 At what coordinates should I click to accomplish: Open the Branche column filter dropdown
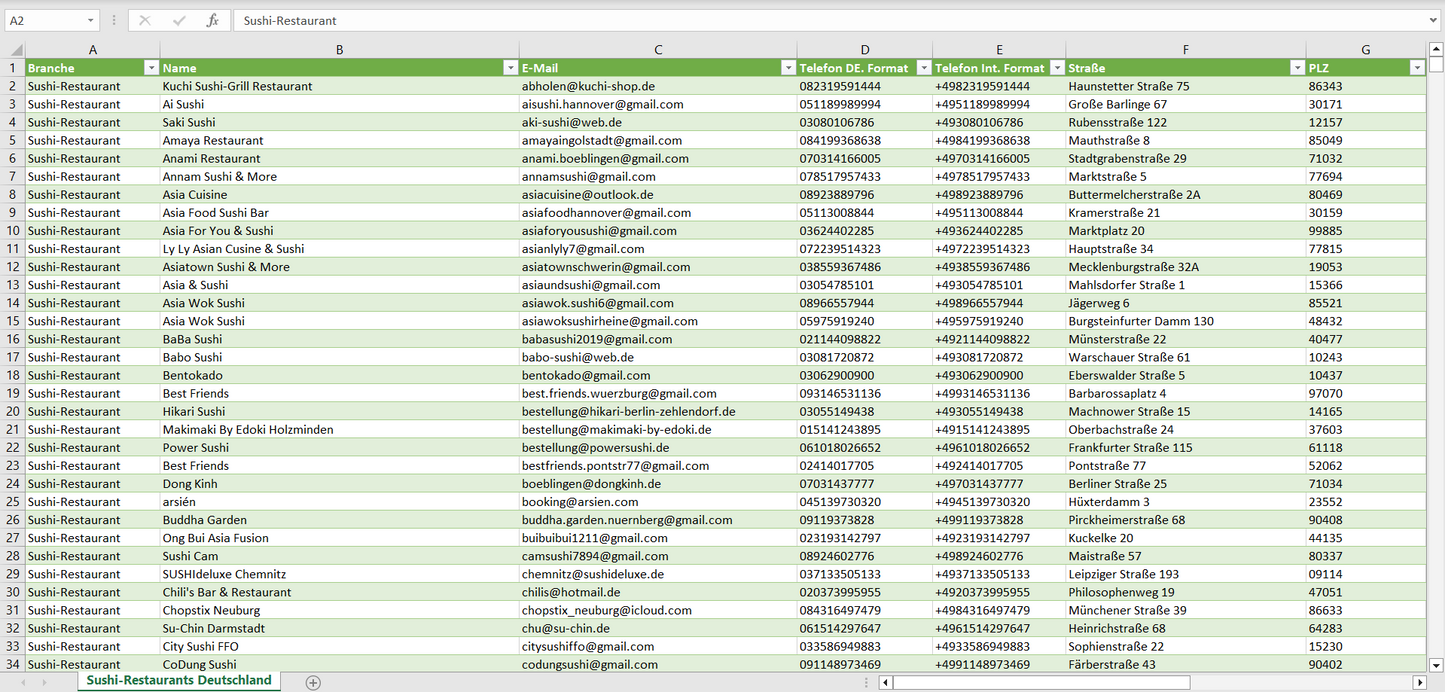tap(151, 68)
